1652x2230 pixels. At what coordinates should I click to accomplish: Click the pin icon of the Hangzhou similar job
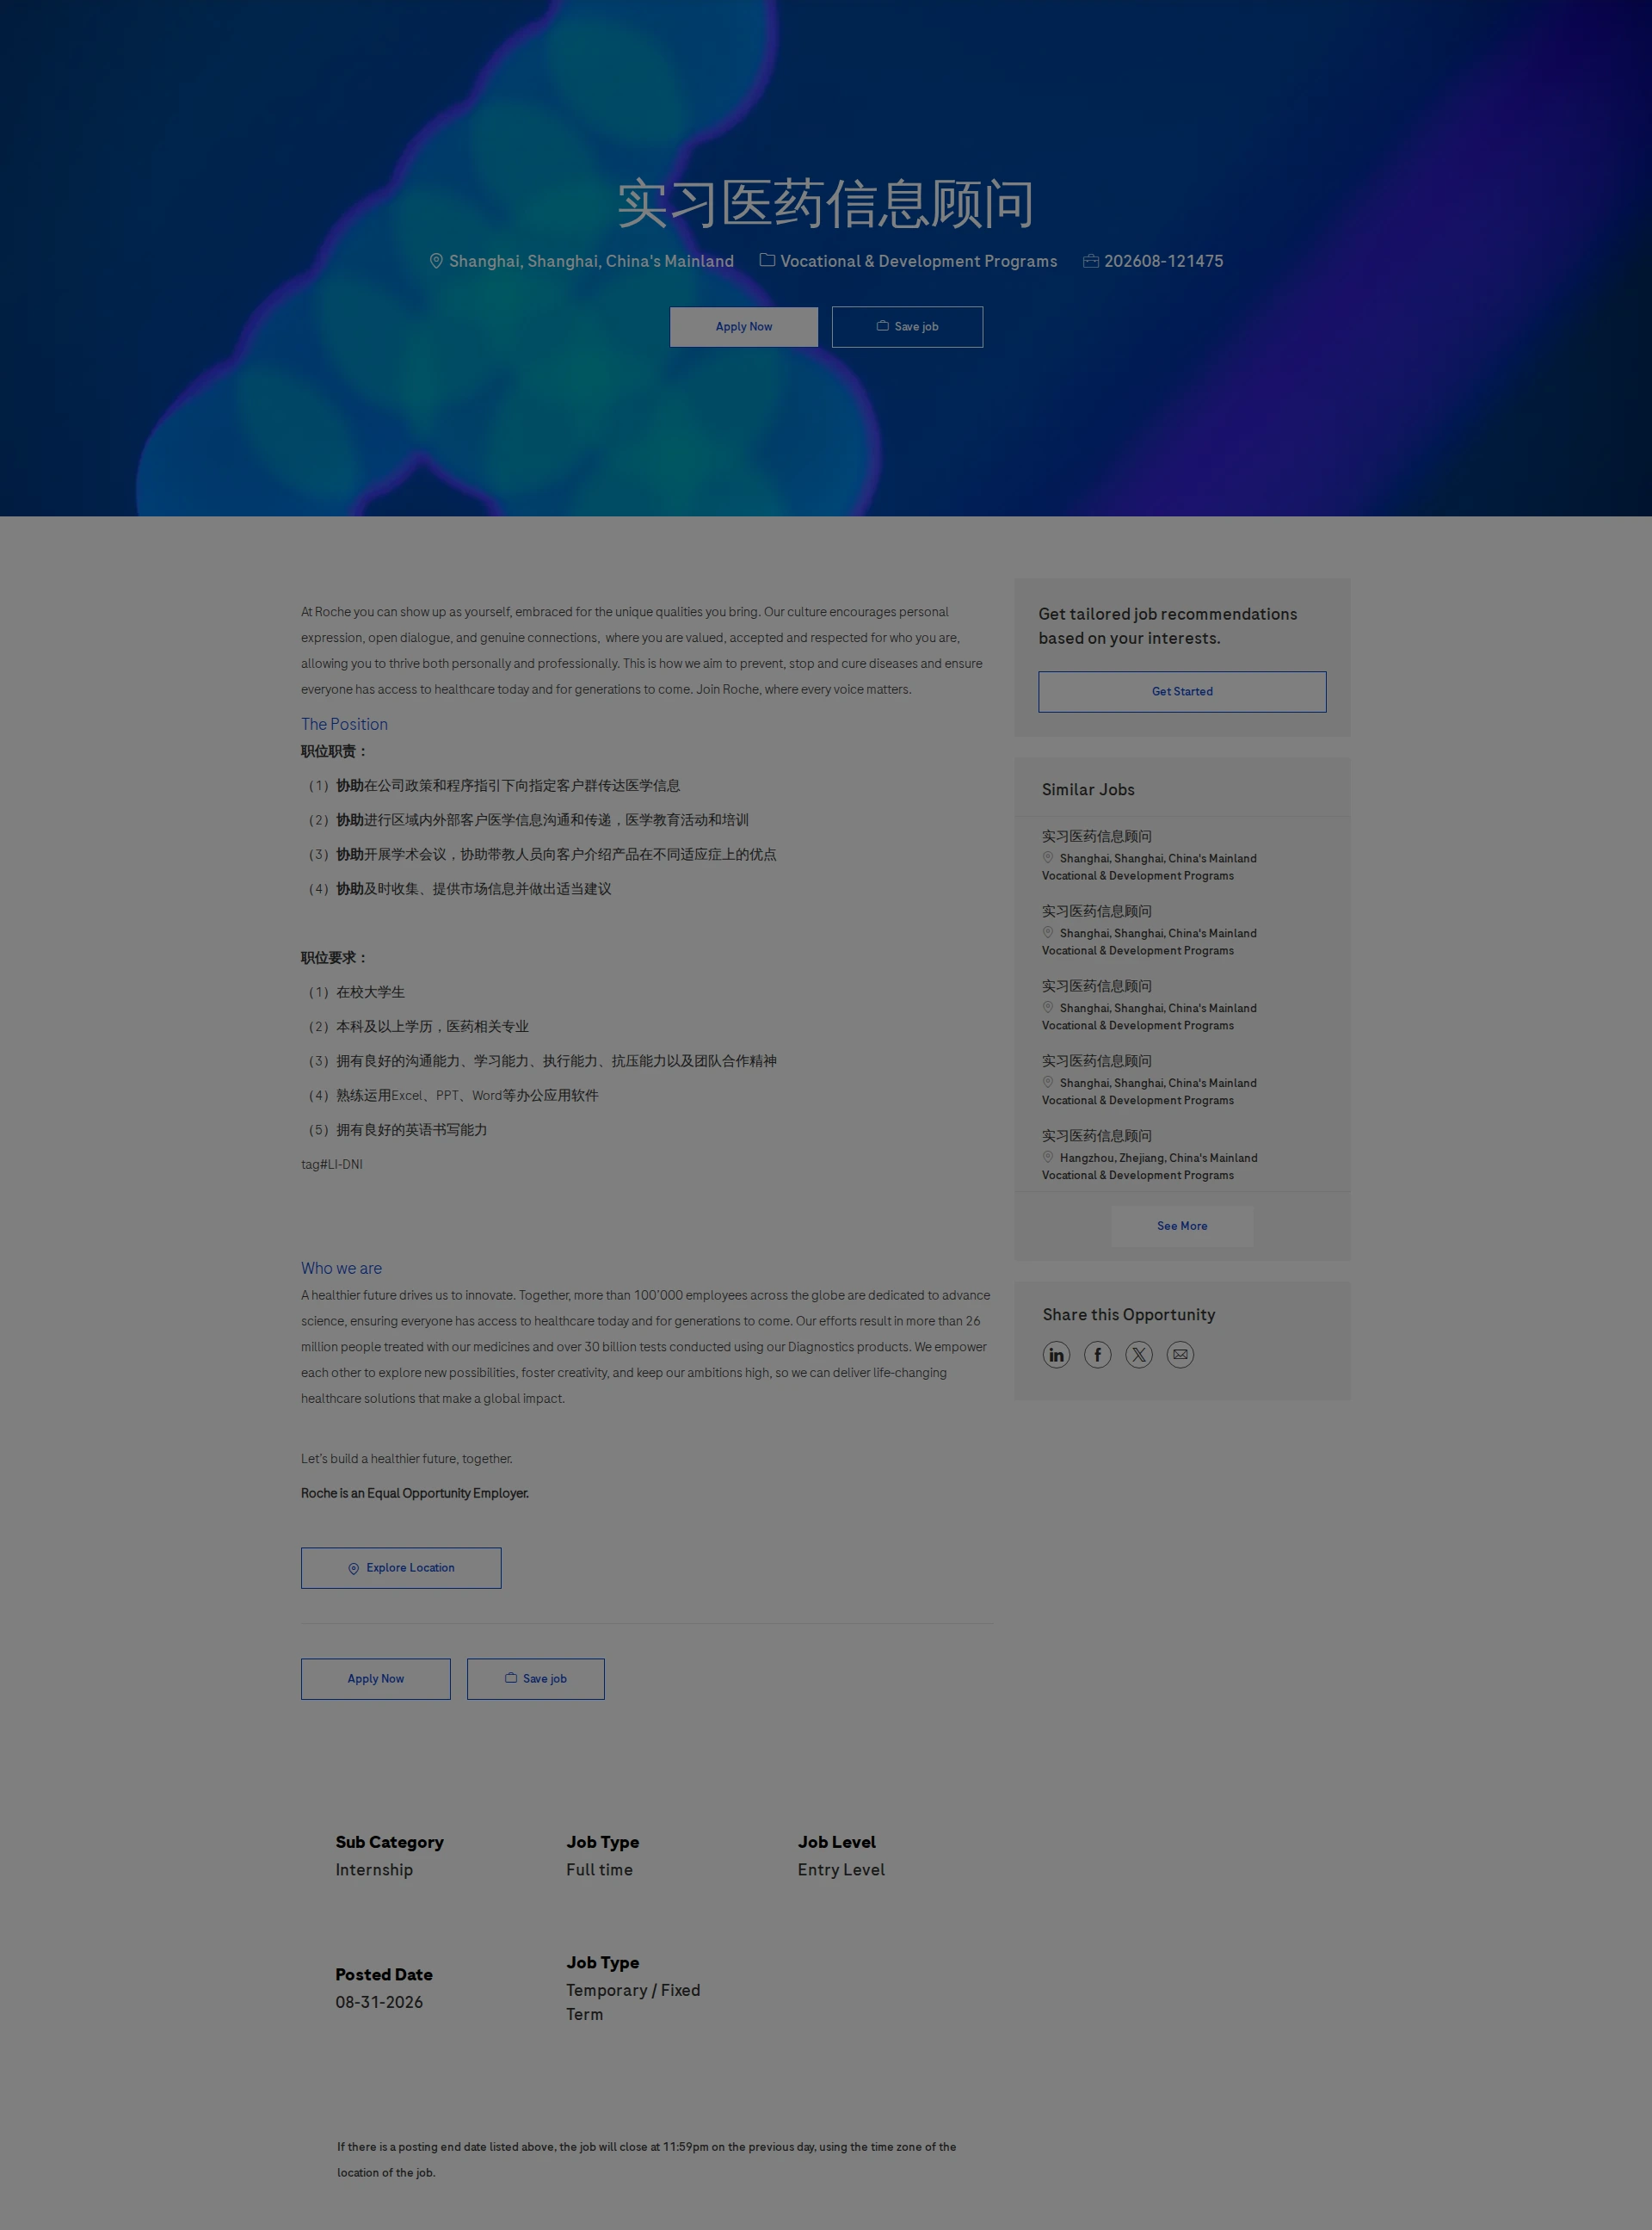(1048, 1157)
